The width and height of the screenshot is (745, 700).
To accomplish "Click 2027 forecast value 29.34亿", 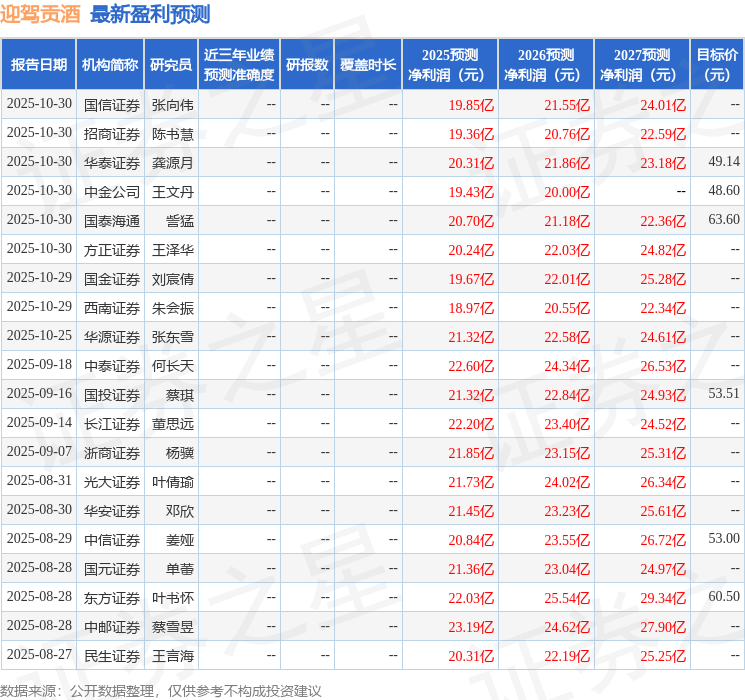I will (663, 598).
